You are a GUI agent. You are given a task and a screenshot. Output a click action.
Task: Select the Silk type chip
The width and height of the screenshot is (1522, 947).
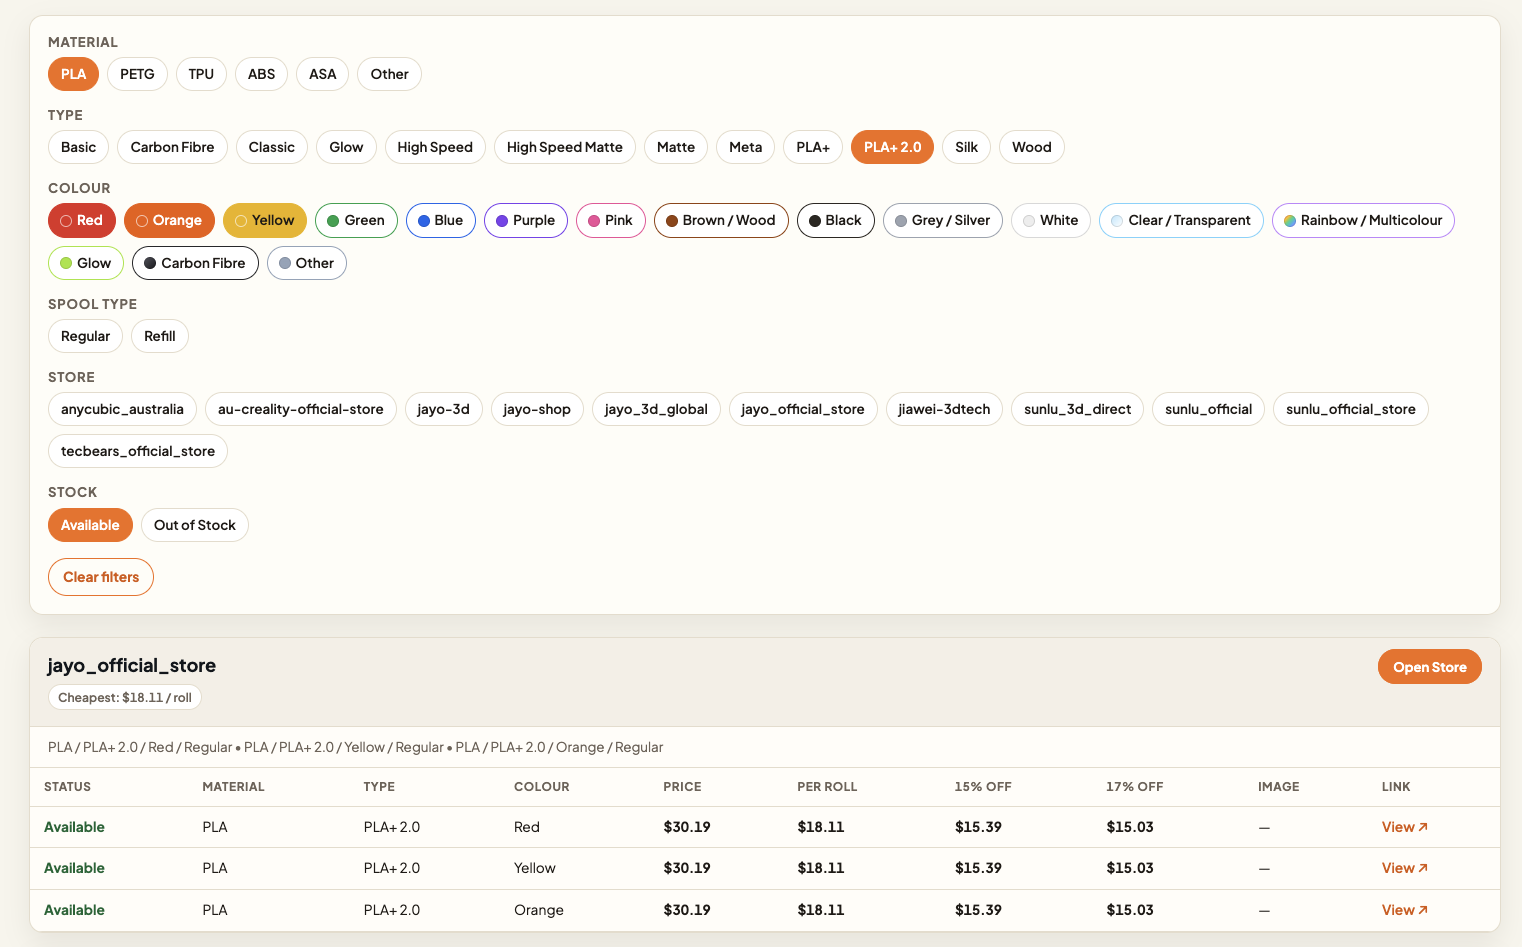click(x=966, y=147)
